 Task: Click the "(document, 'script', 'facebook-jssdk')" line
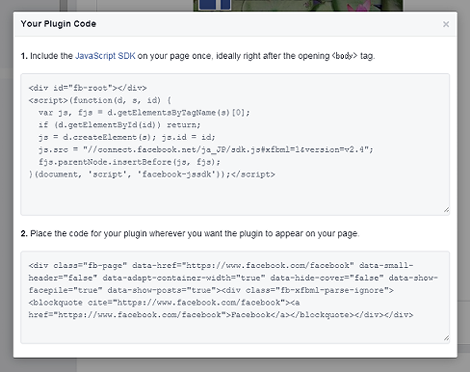[152, 174]
